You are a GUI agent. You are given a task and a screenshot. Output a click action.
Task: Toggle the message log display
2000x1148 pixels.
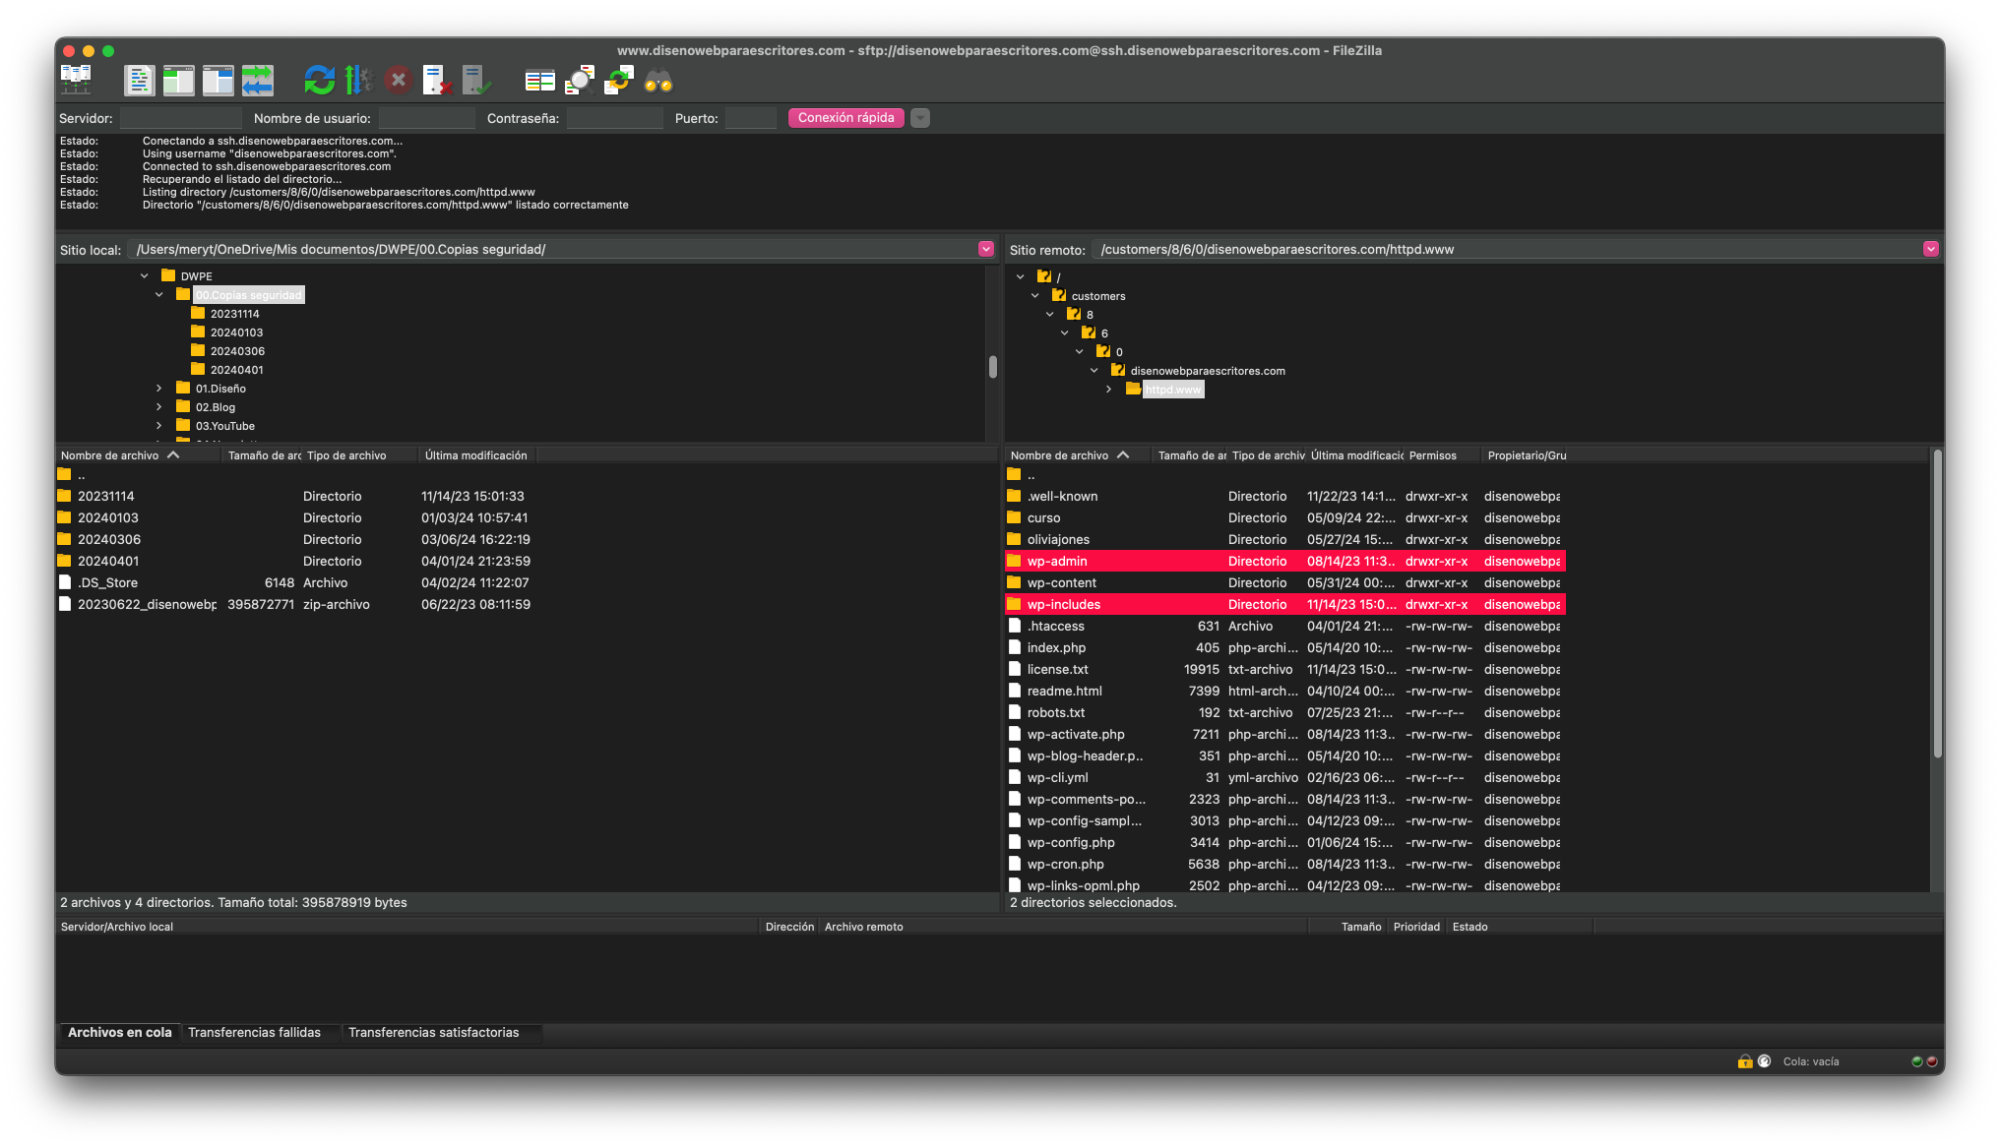tap(139, 80)
